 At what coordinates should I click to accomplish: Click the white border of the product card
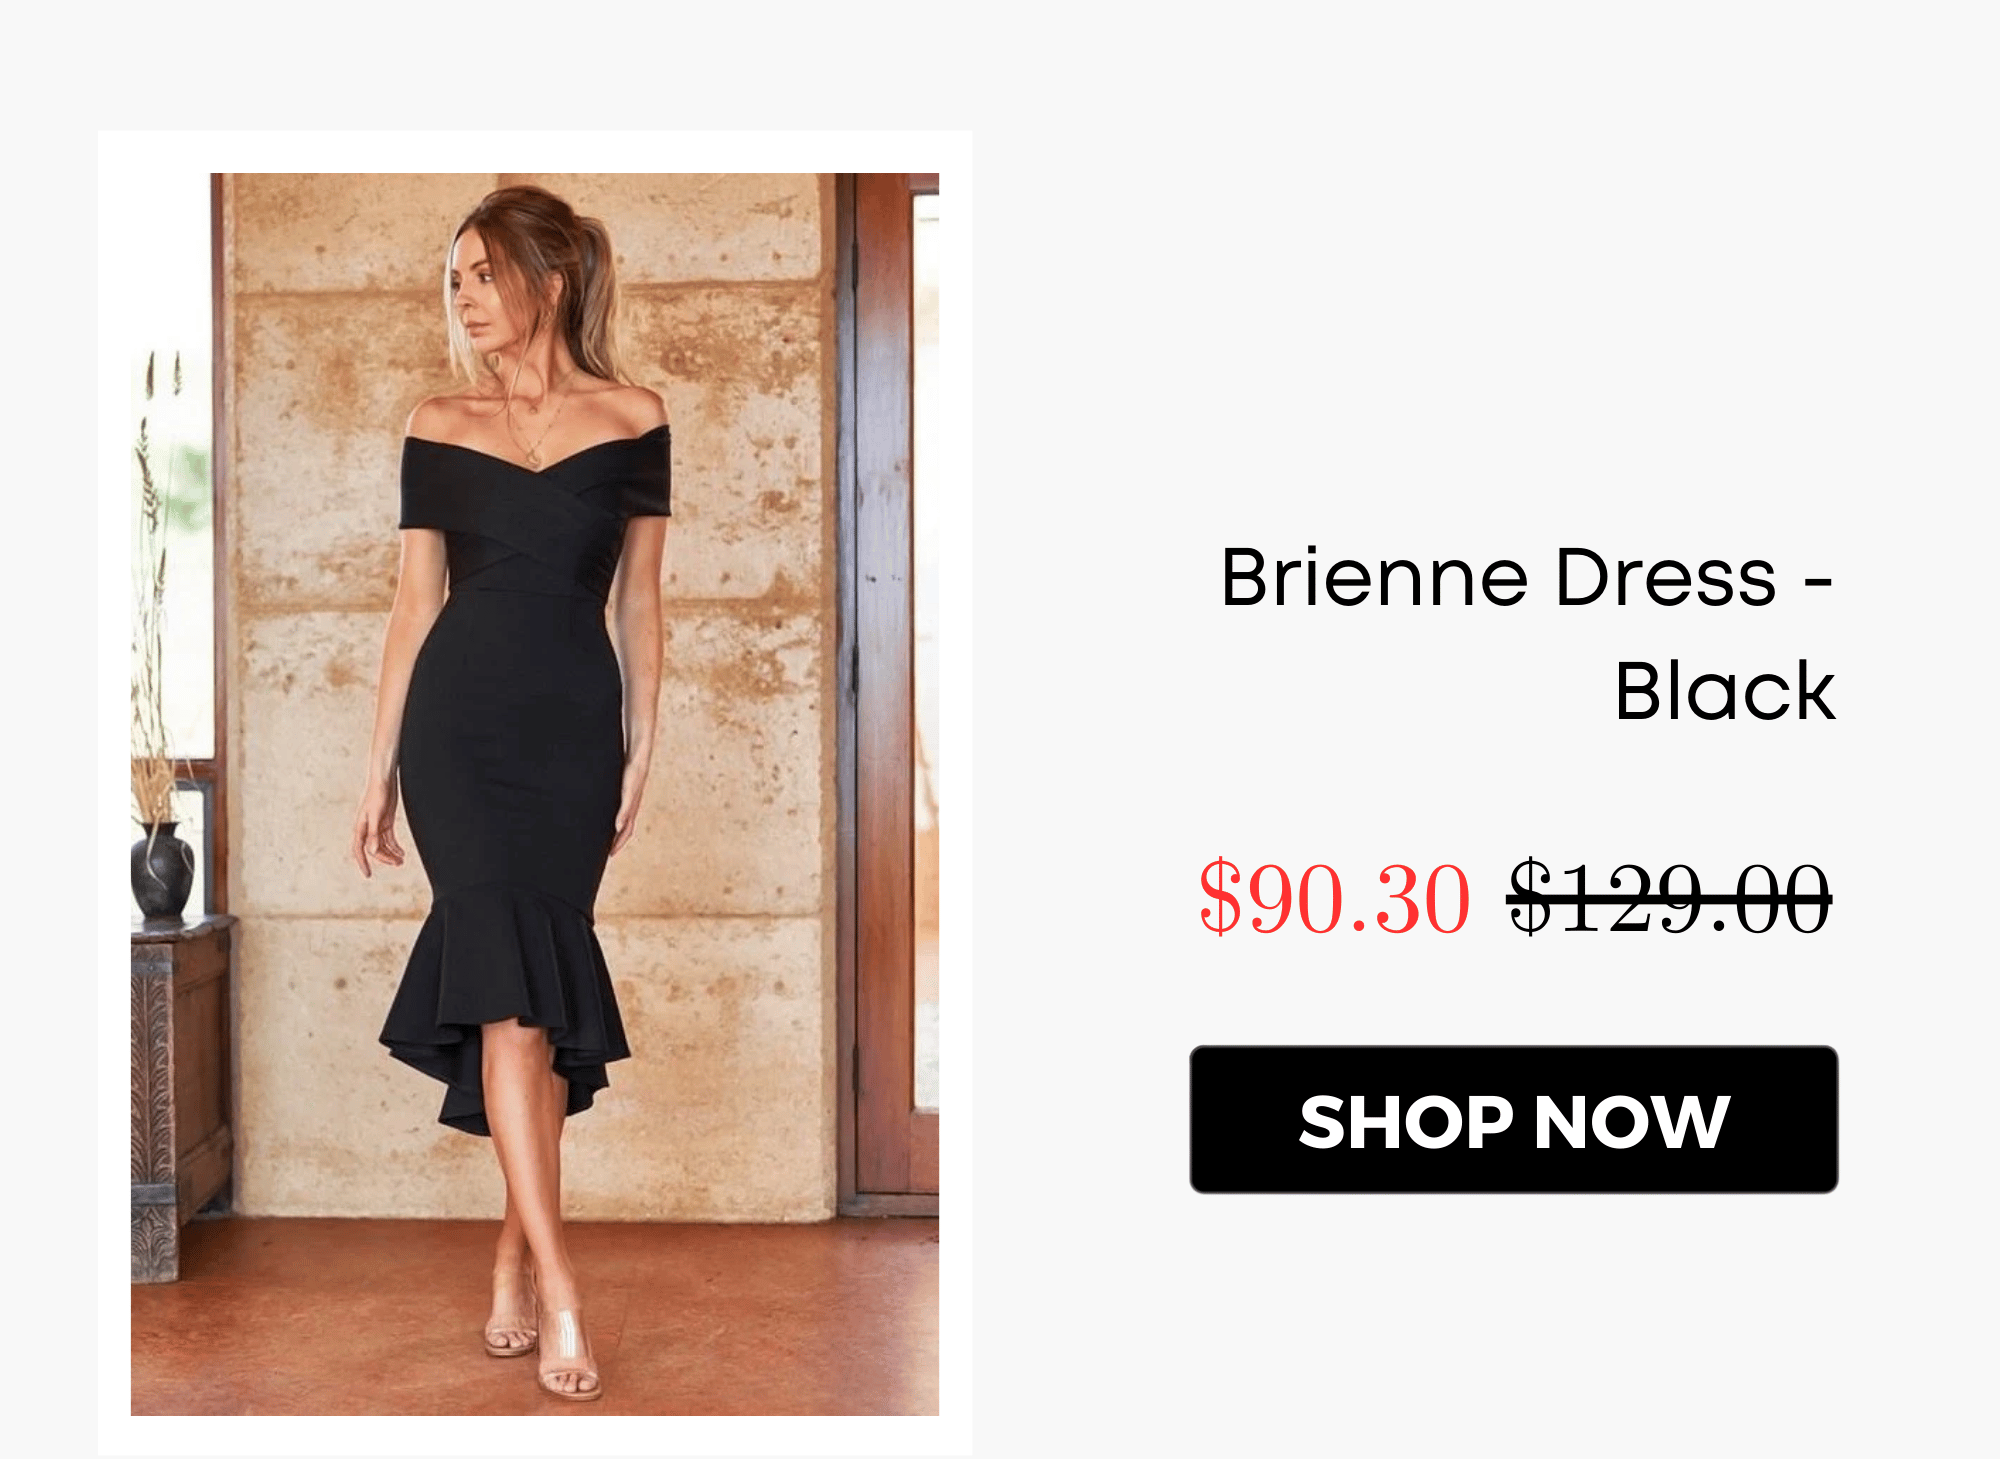tap(535, 151)
